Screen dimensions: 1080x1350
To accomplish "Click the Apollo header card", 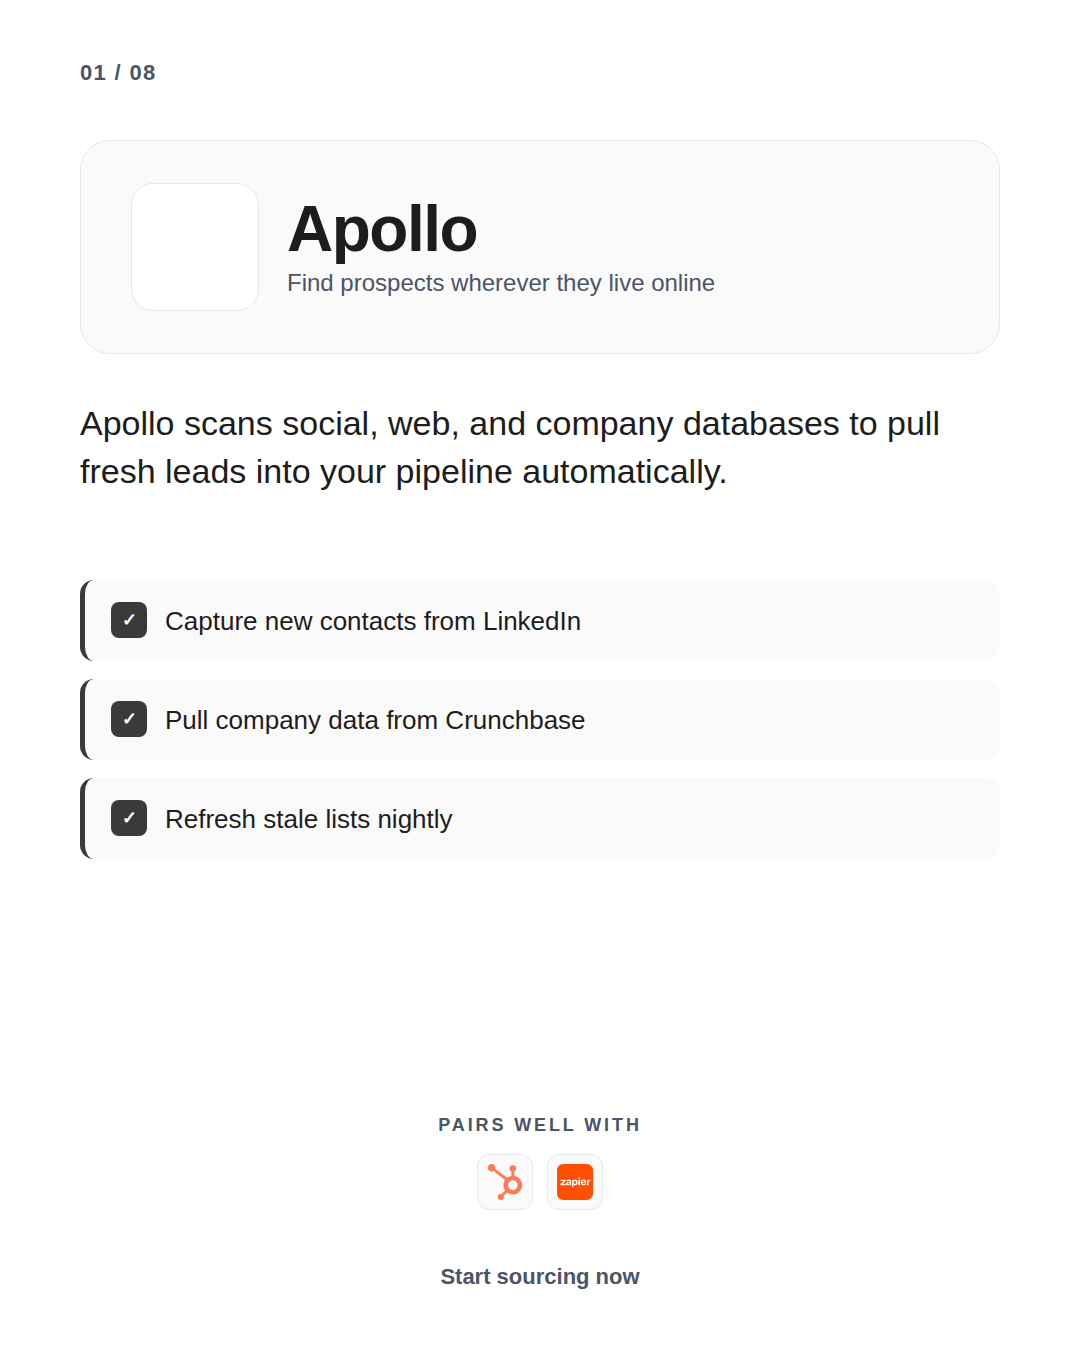I will (x=540, y=247).
